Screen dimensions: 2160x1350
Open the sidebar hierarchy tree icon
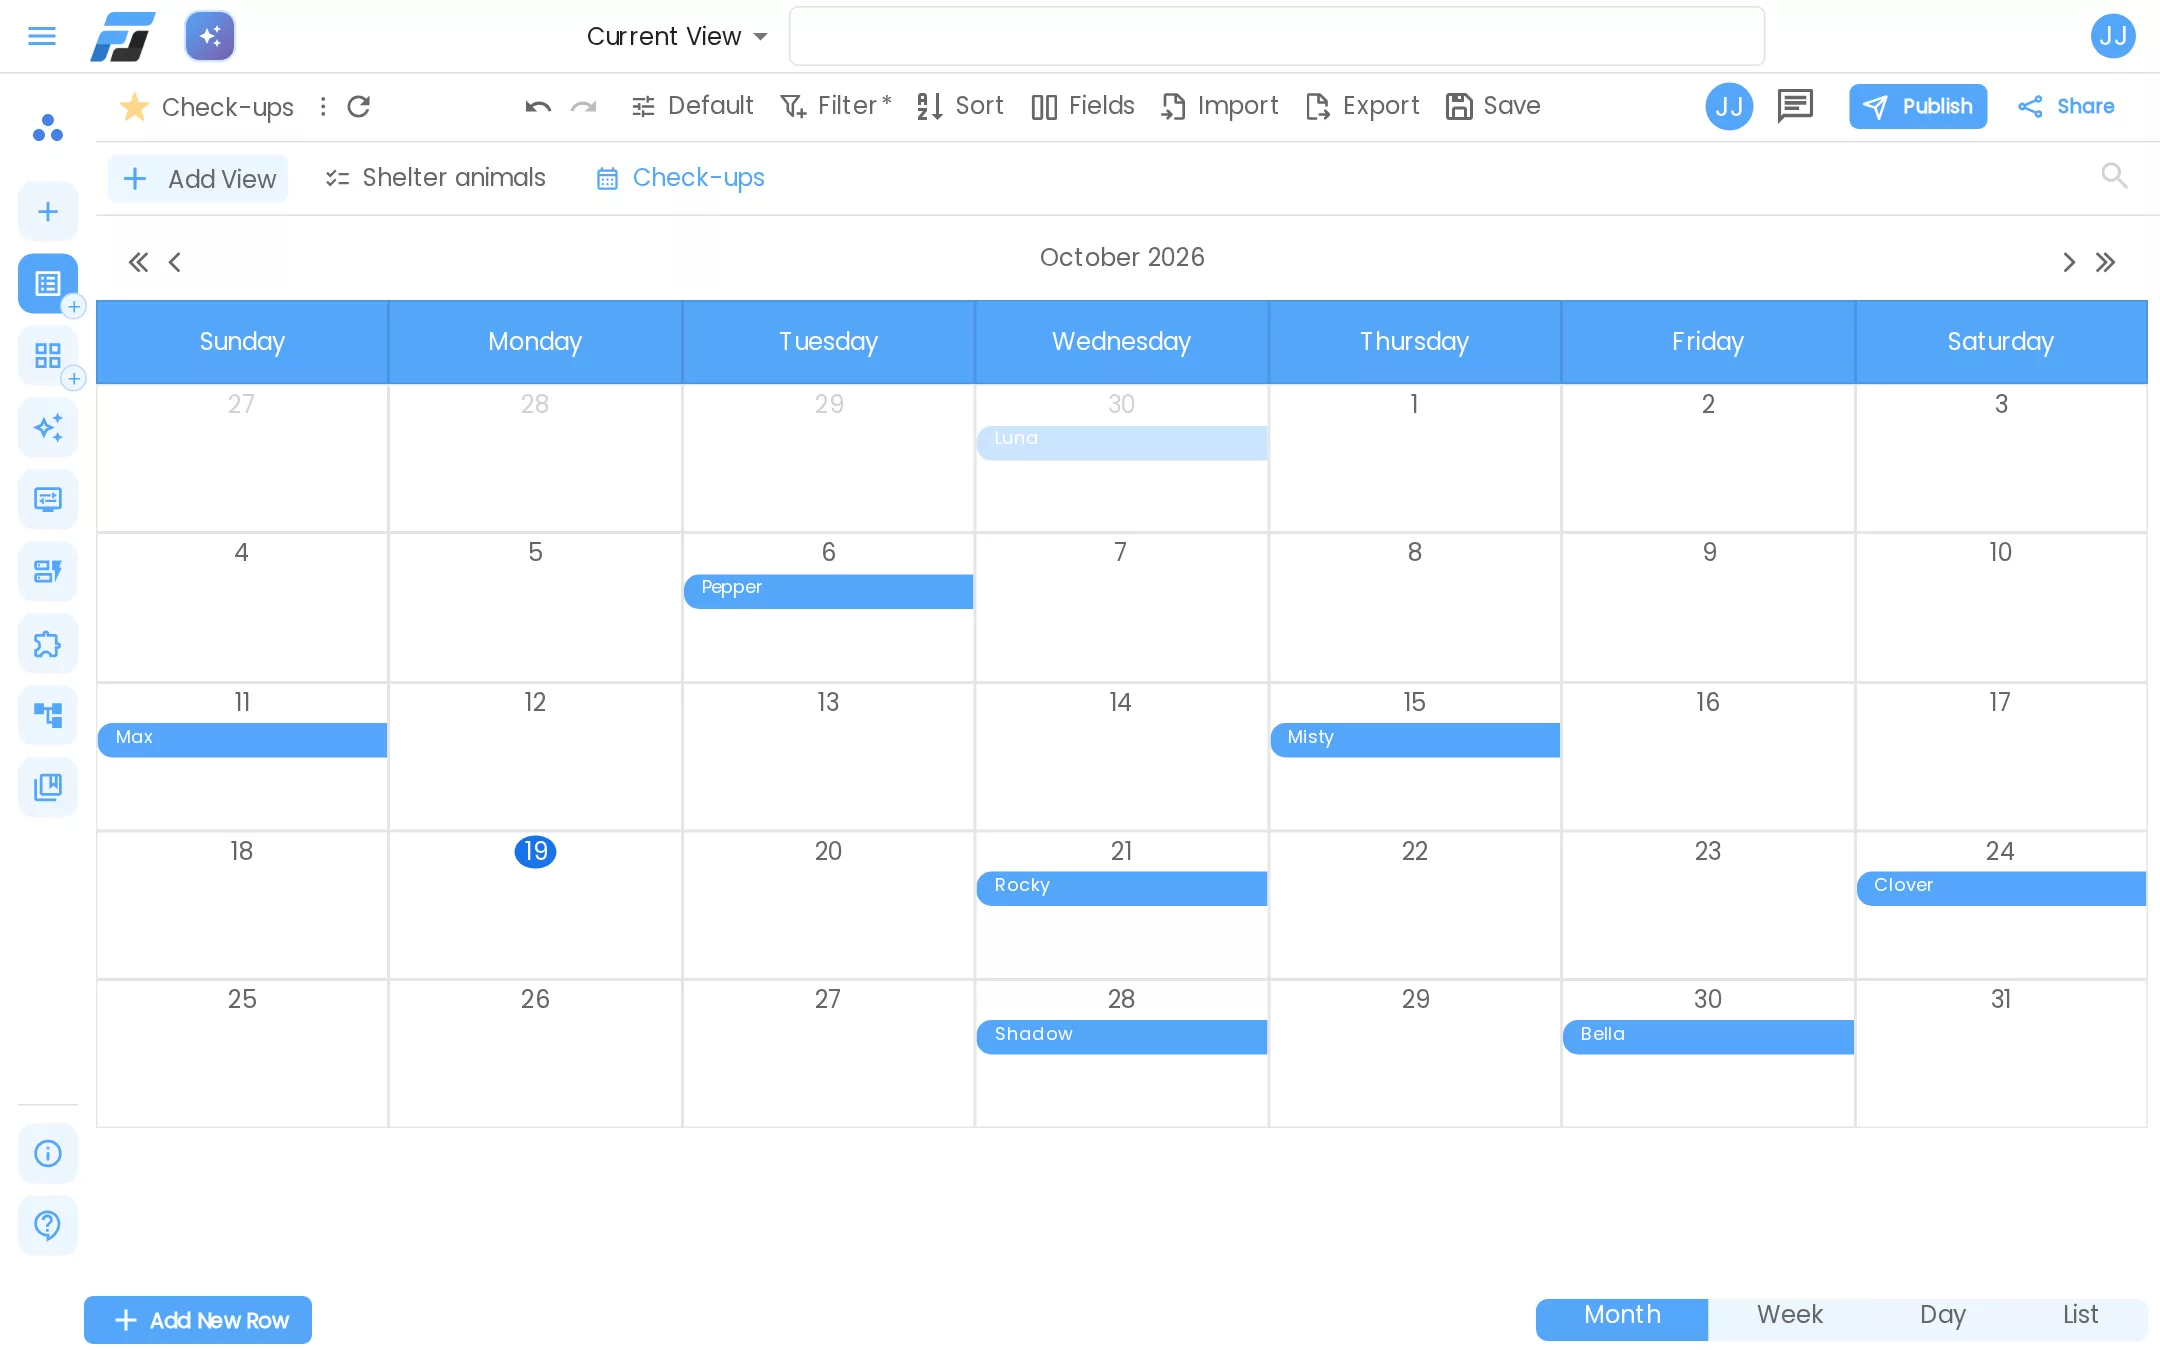coord(48,716)
